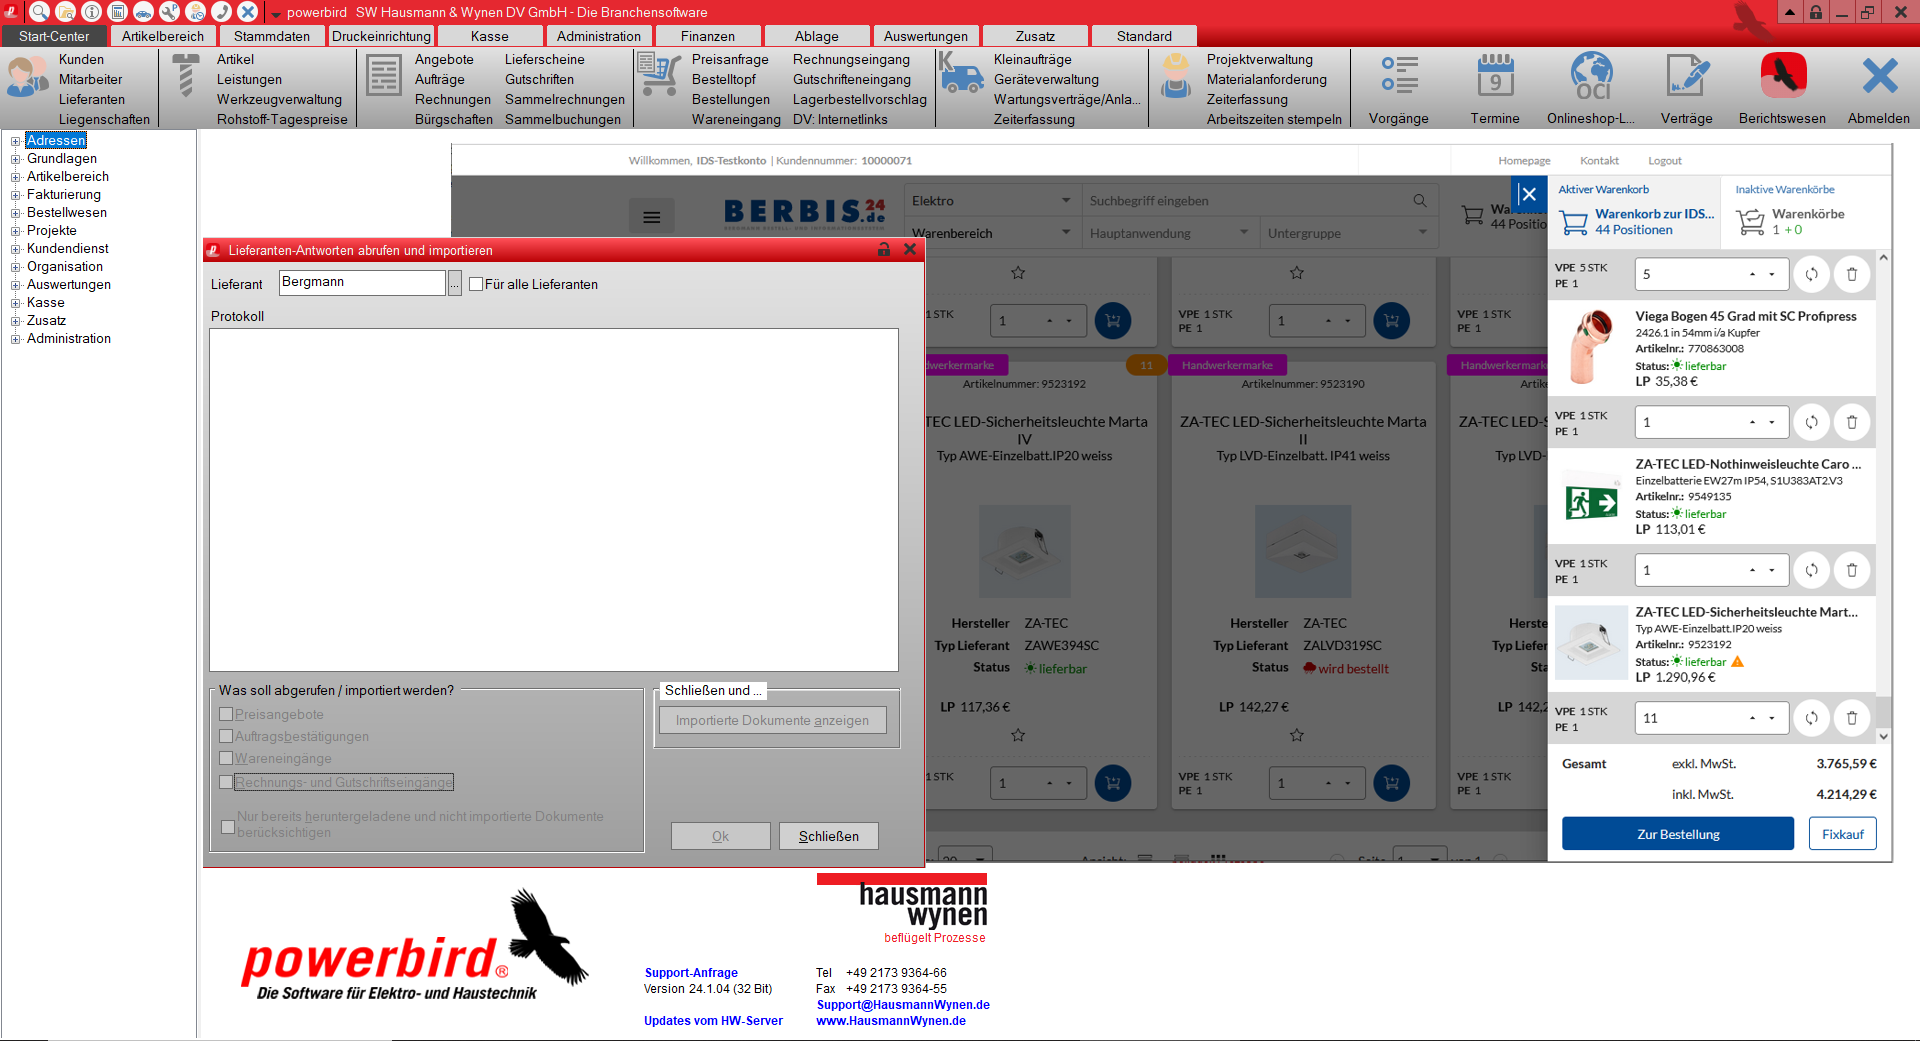Open the Vorgänge icon in ribbon

click(1399, 76)
